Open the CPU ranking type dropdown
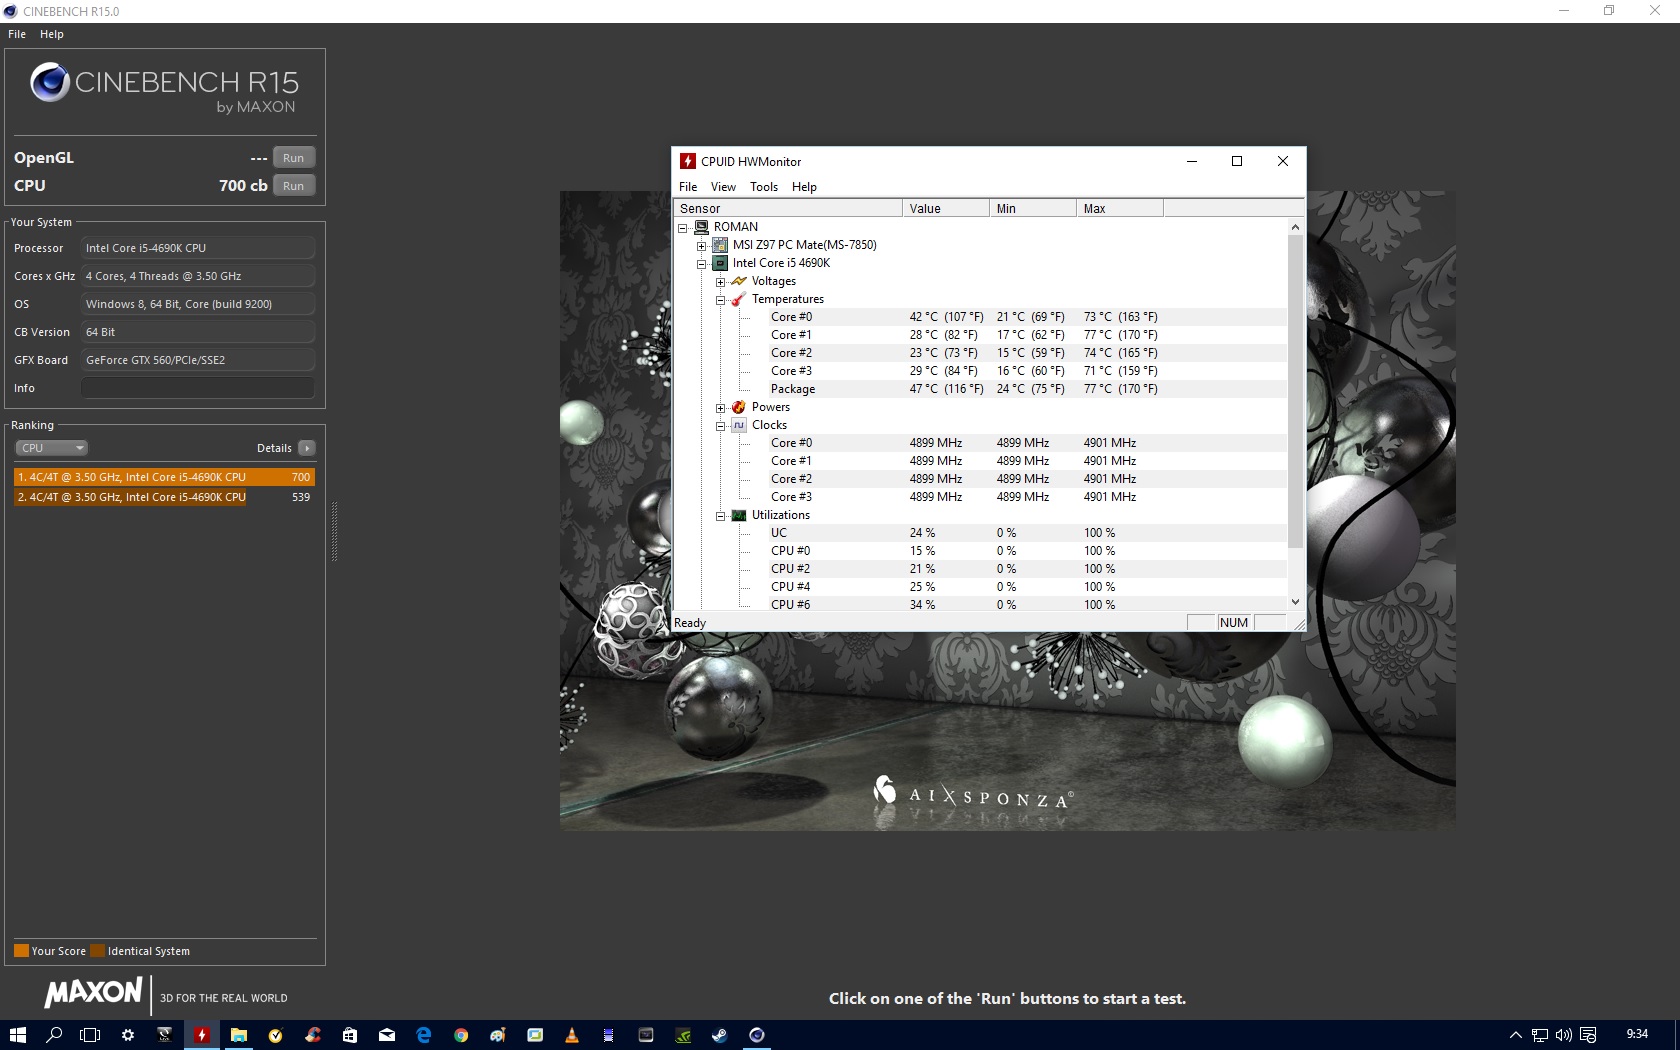Screen dimensions: 1680x1050 click(52, 448)
